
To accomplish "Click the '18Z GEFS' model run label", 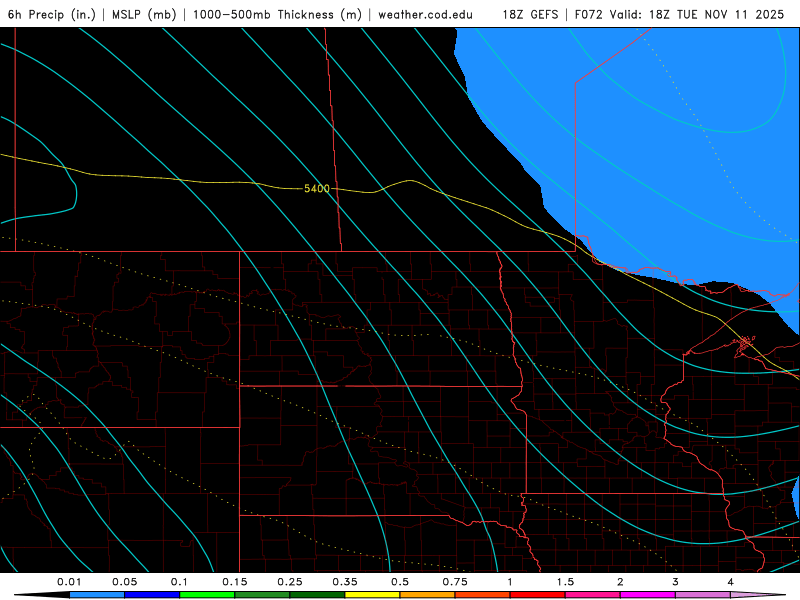I will [x=530, y=14].
